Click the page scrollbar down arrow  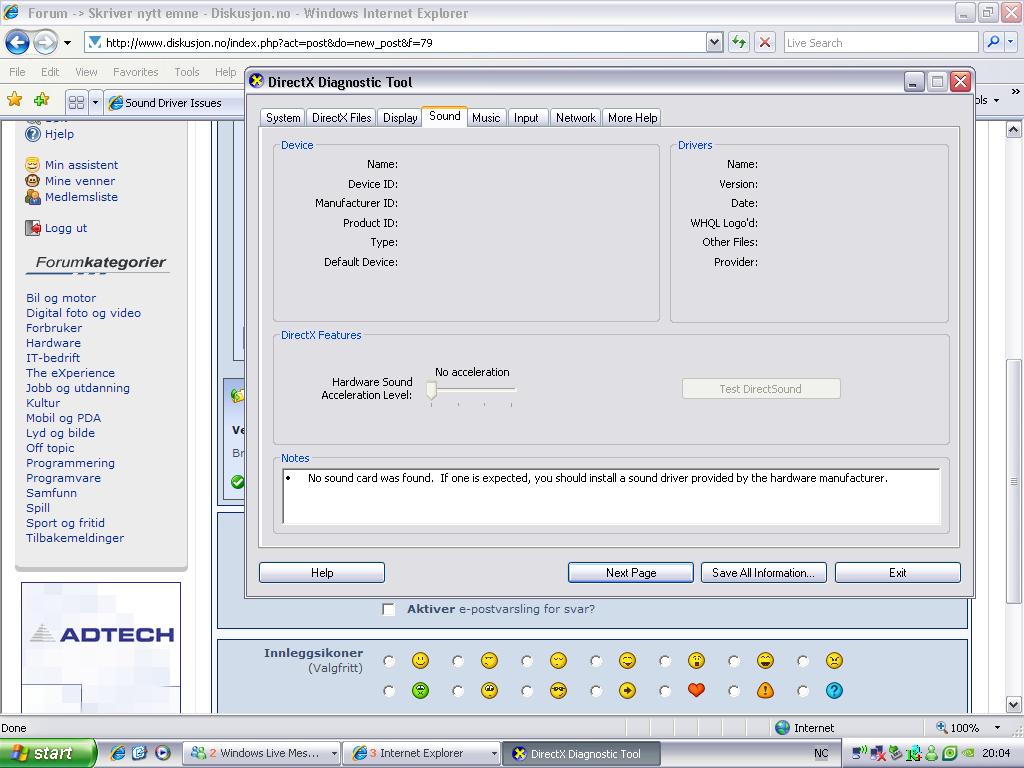1014,704
